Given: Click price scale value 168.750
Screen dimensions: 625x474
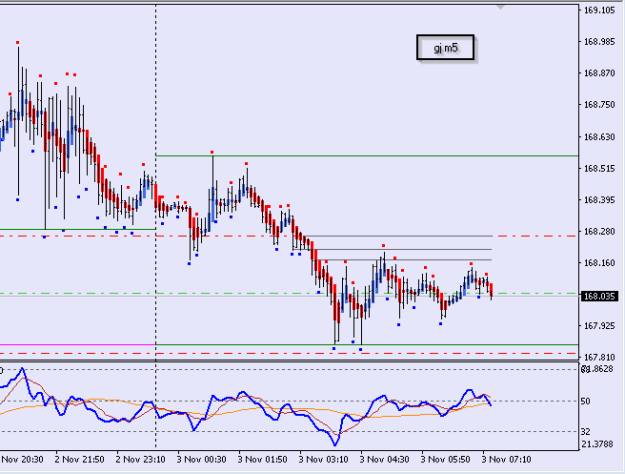Looking at the screenshot, I should tap(599, 104).
